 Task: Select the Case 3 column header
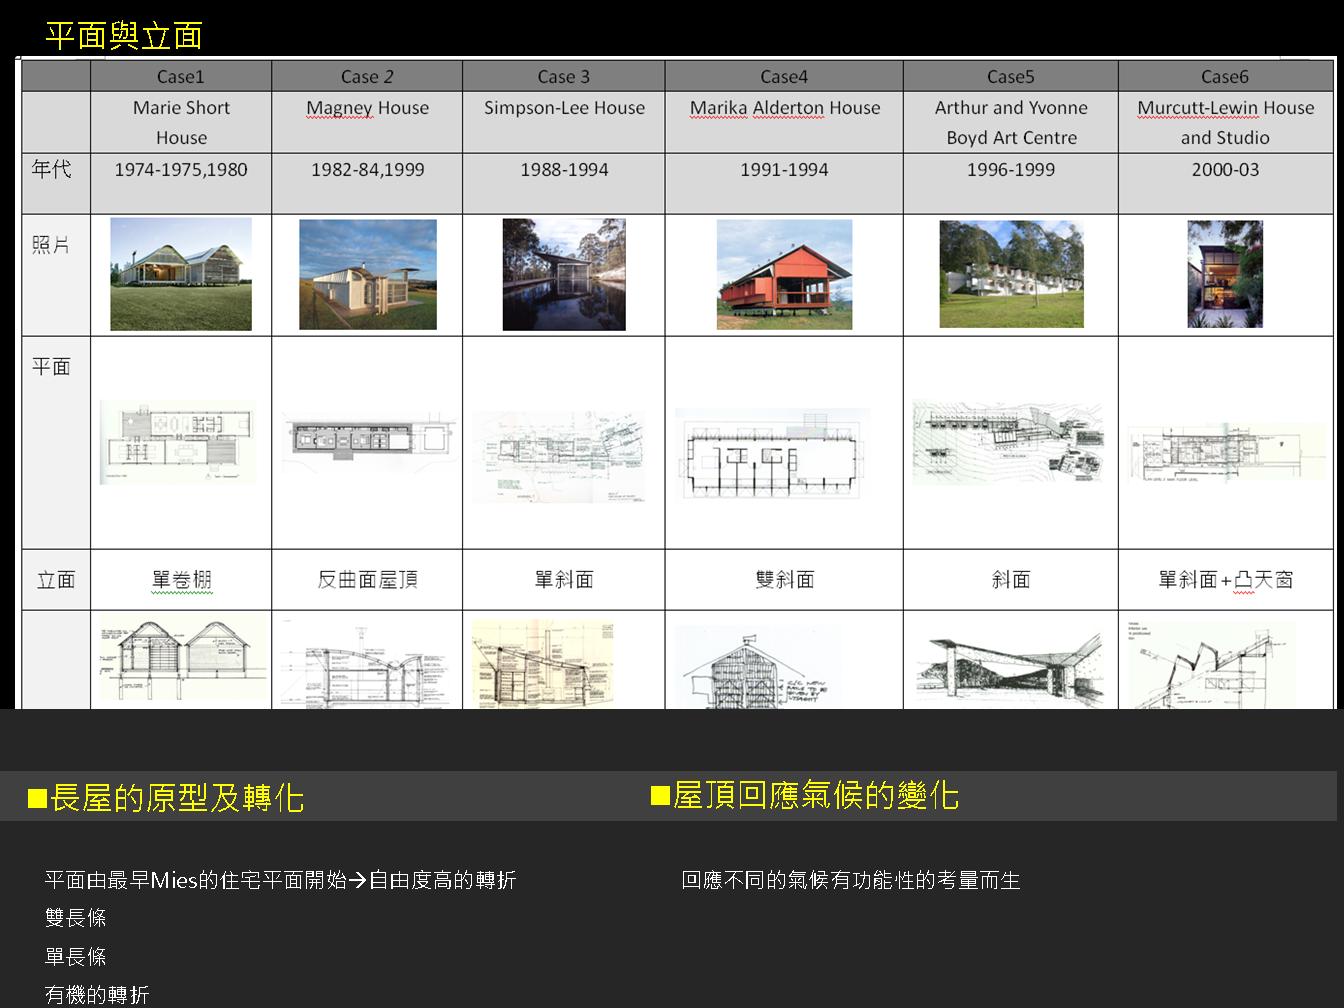(564, 77)
